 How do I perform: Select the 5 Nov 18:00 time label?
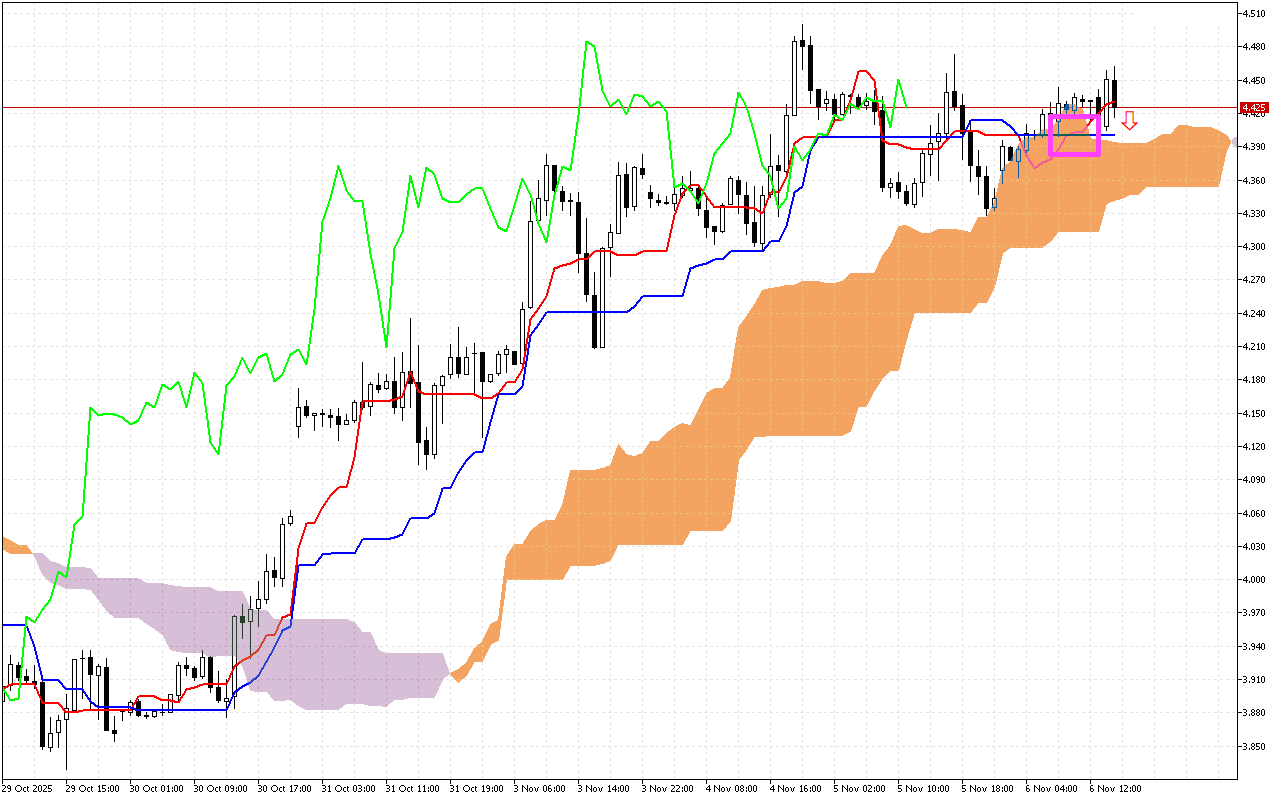click(988, 789)
